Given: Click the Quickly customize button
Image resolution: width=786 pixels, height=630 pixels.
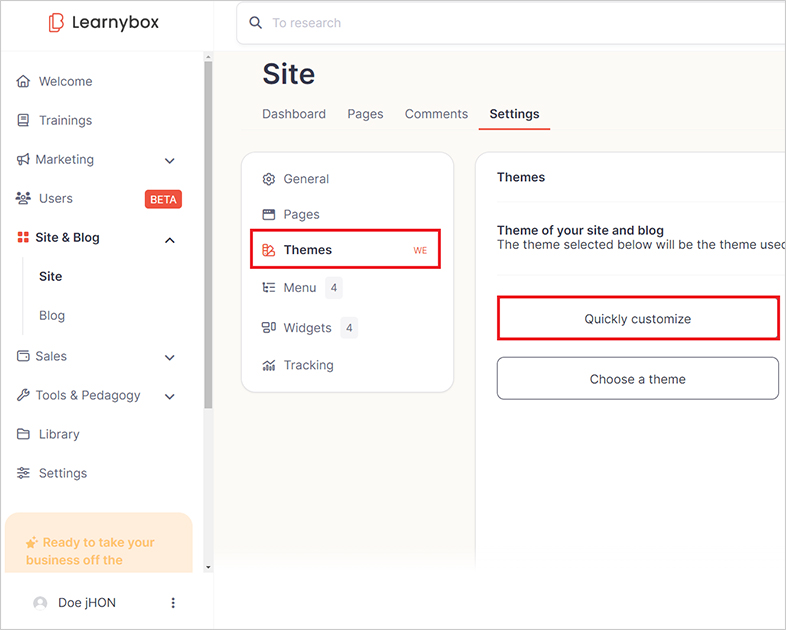Looking at the screenshot, I should (638, 318).
